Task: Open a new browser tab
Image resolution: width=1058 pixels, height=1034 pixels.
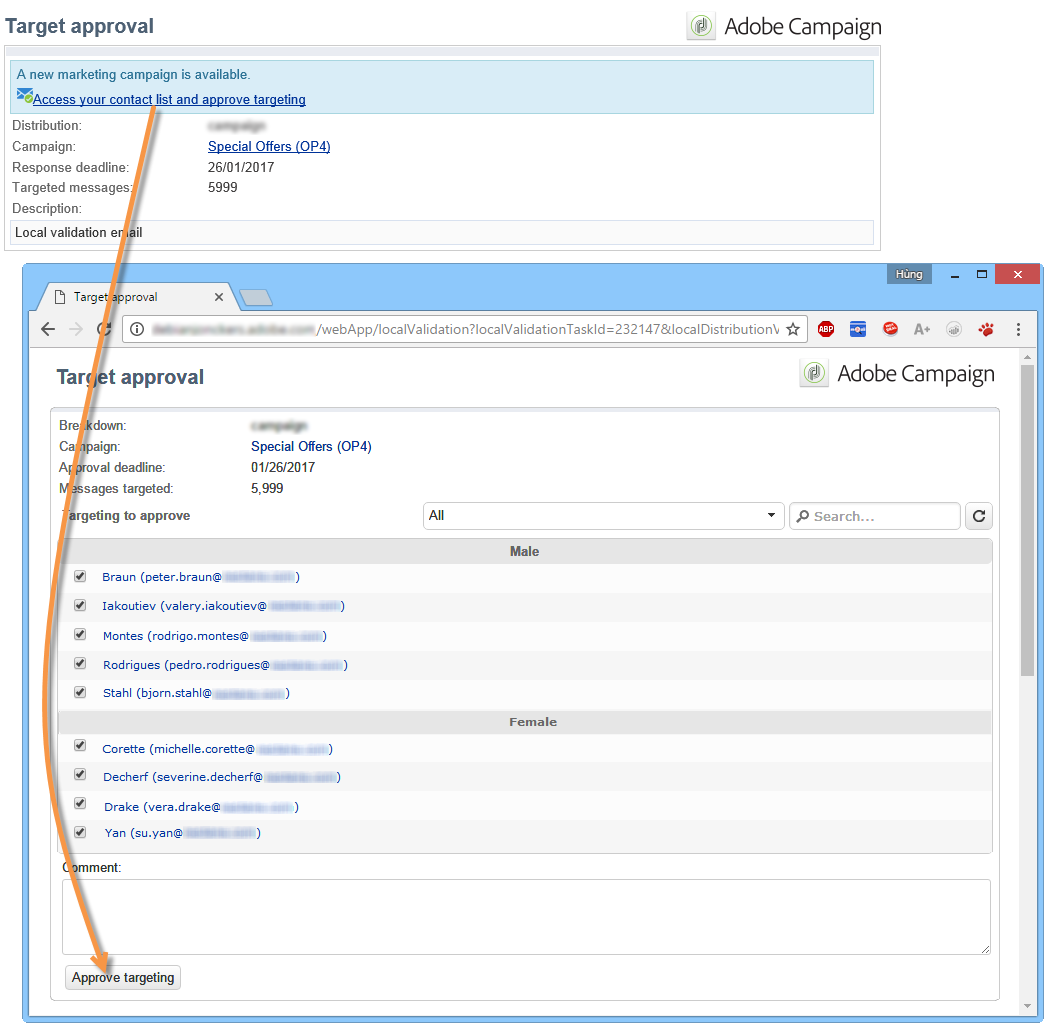Action: [x=256, y=297]
